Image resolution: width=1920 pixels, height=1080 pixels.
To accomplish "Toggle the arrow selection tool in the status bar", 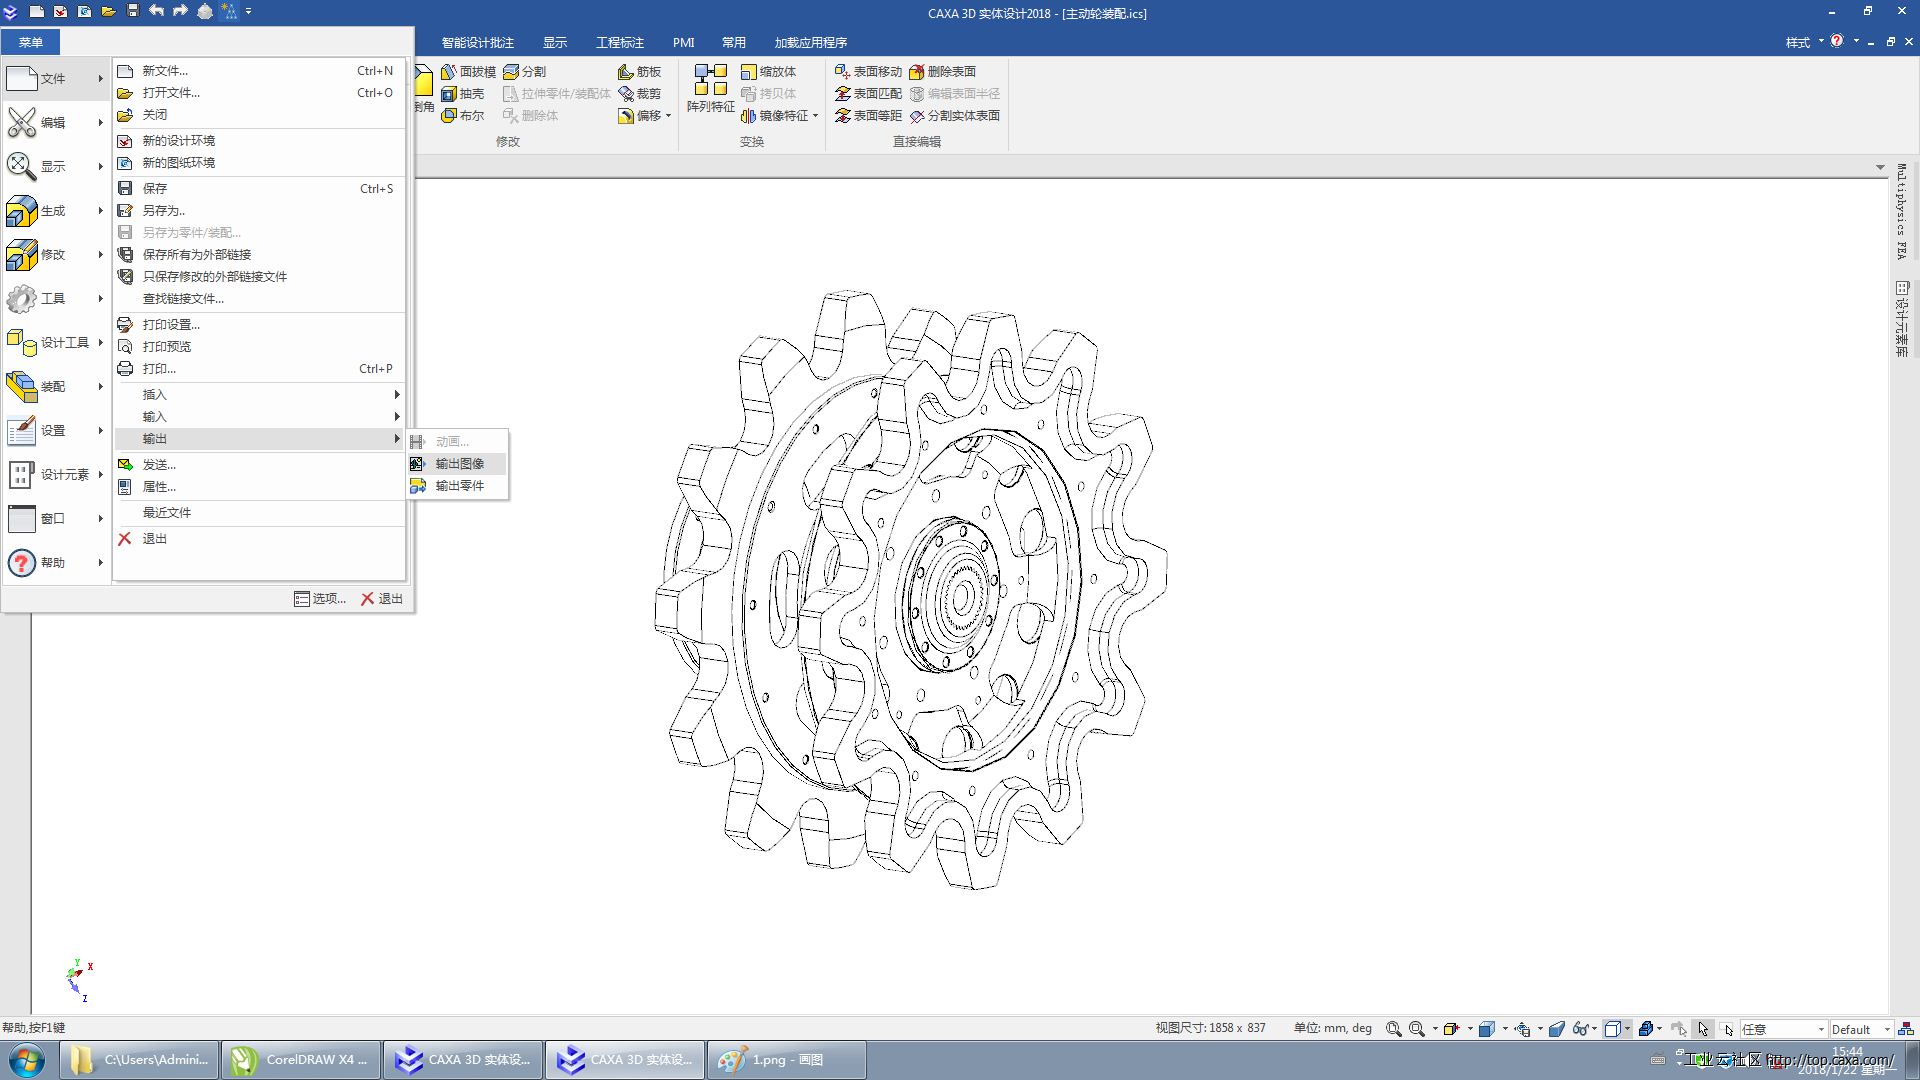I will (1703, 1029).
